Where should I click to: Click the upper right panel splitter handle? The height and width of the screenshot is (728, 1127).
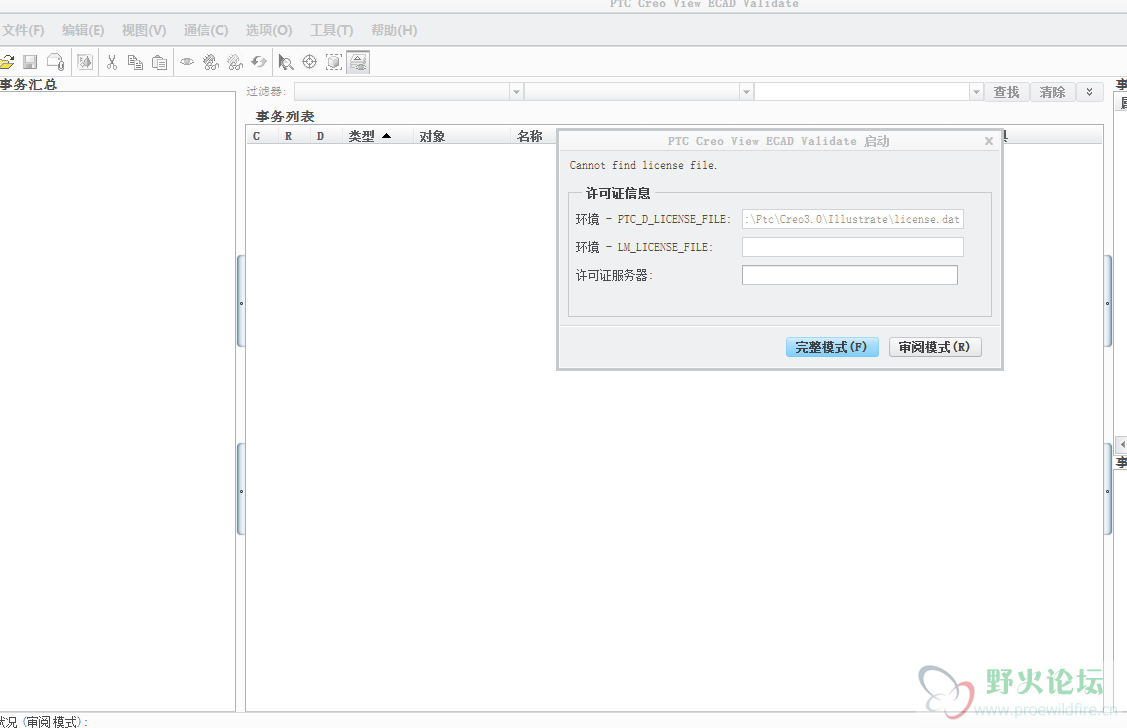[1108, 303]
